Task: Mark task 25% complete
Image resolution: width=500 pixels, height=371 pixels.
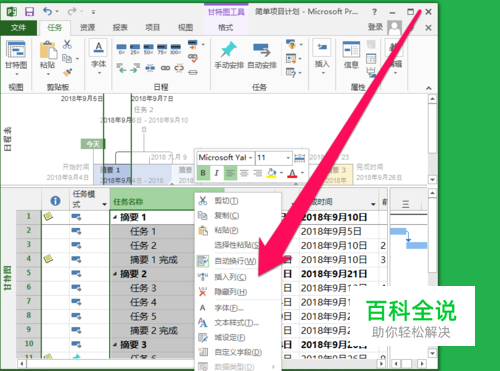Action: [135, 49]
